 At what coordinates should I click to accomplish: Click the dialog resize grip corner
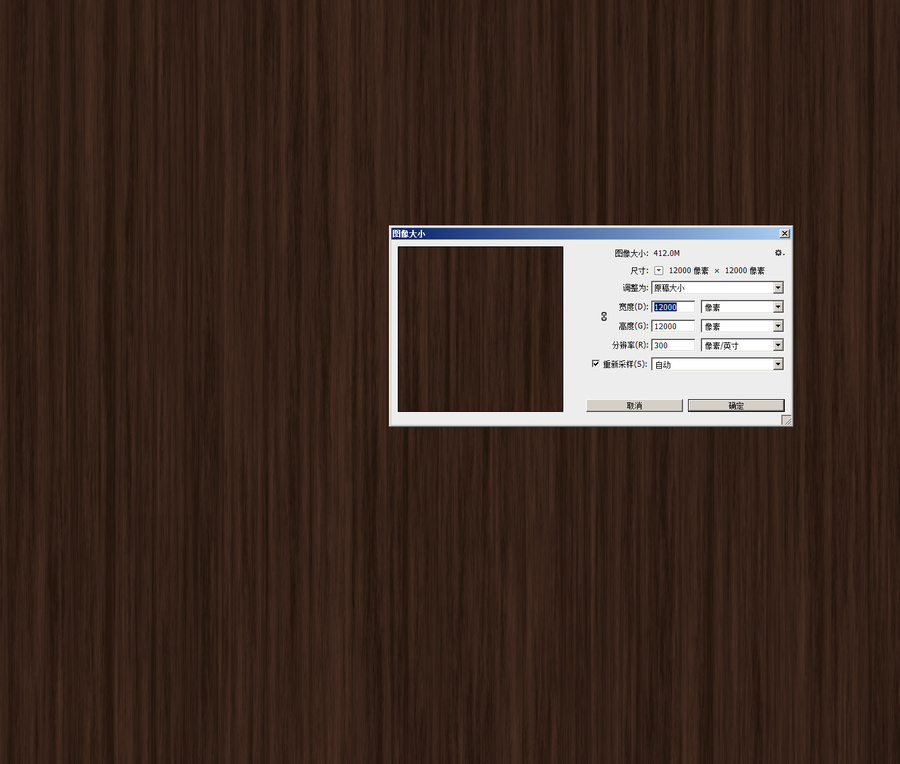(x=787, y=420)
